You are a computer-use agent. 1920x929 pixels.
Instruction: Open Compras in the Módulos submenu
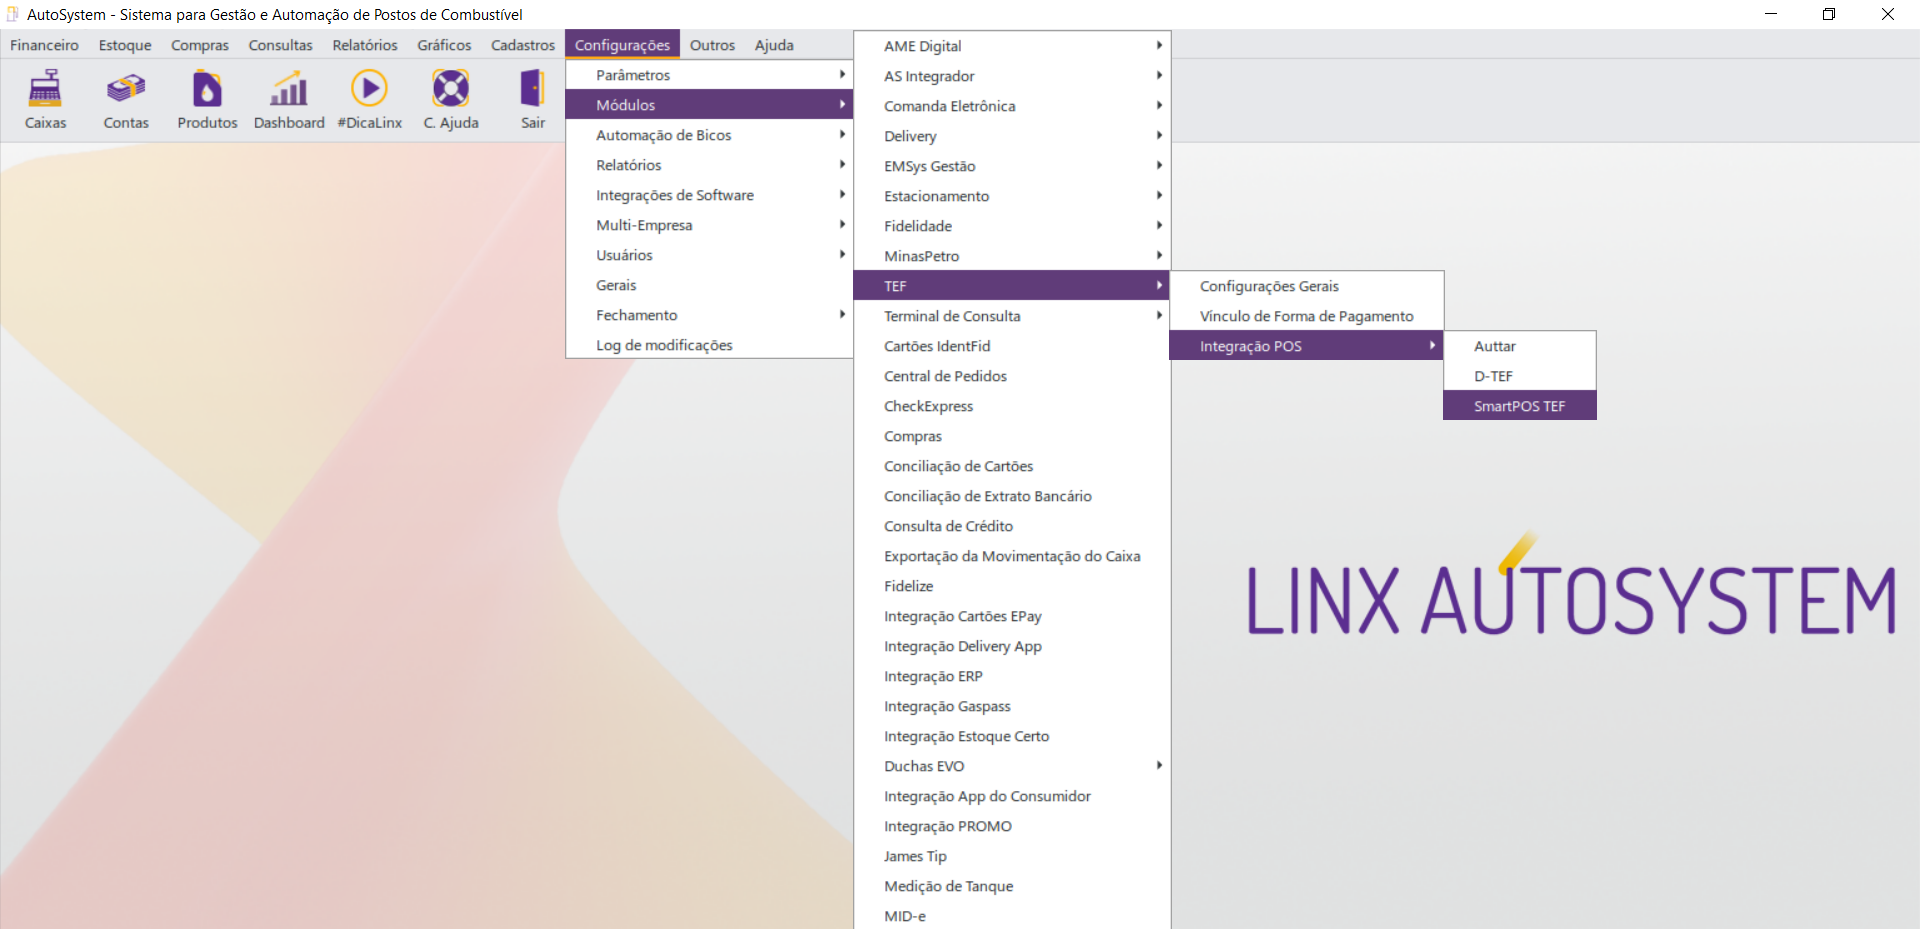pos(1012,436)
